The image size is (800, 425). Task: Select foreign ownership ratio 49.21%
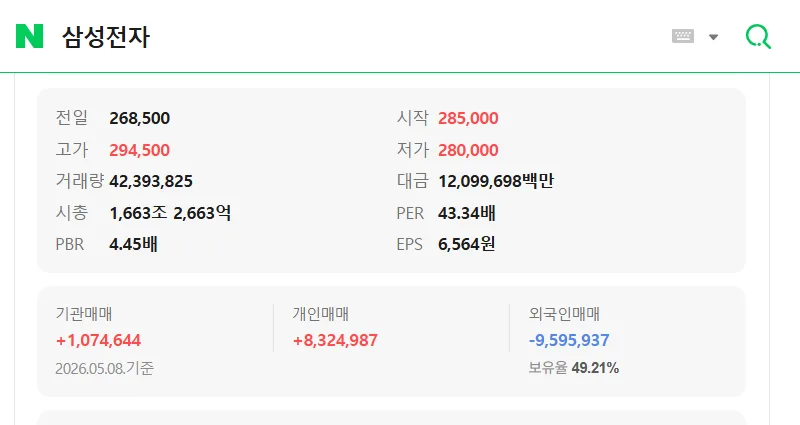595,368
